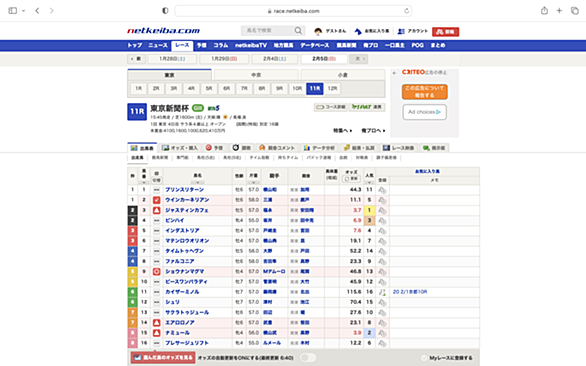Click the favorite icon for ナミュール
The width and height of the screenshot is (586, 366).
(x=382, y=333)
